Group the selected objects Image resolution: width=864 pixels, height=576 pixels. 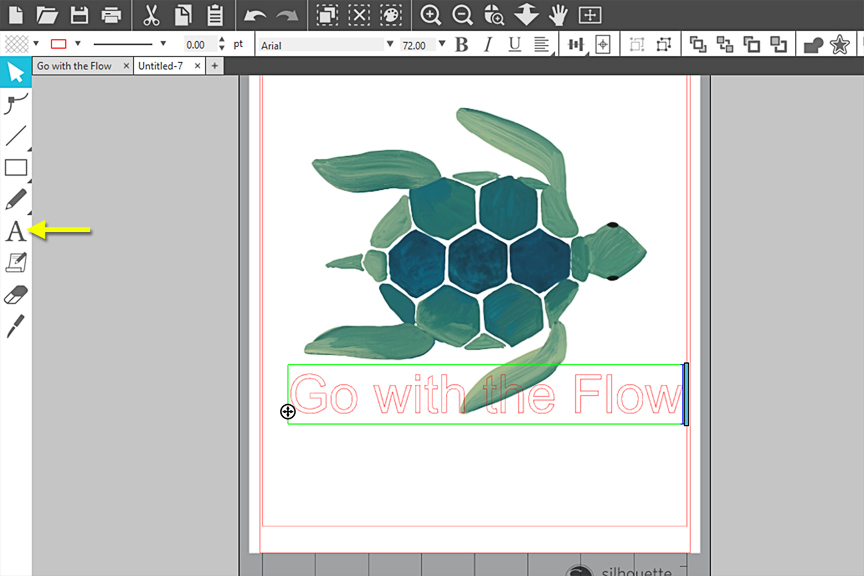(x=637, y=45)
